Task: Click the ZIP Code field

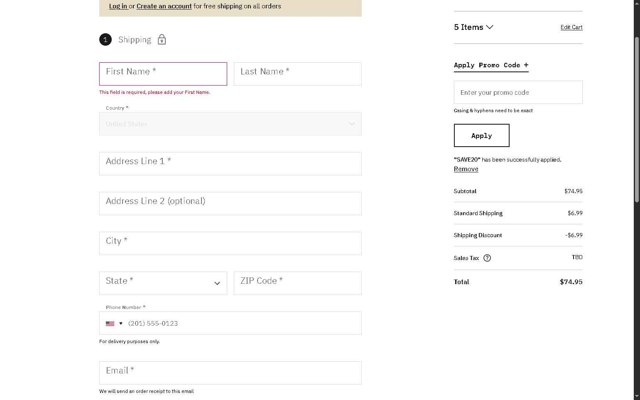Action: 298,283
